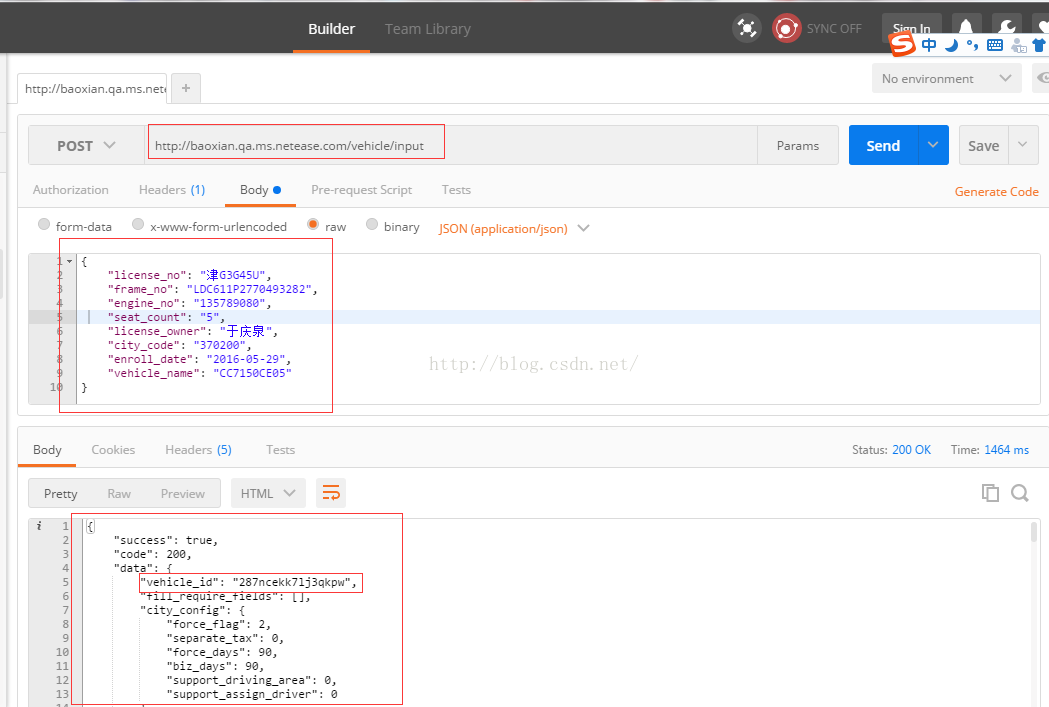
Task: Expand the Send button dropdown arrow
Action: 933,145
